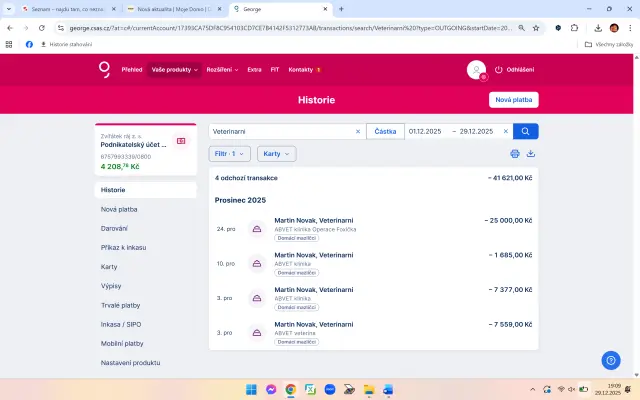The height and width of the screenshot is (400, 640).
Task: Clear the selected date range
Action: pos(506,131)
